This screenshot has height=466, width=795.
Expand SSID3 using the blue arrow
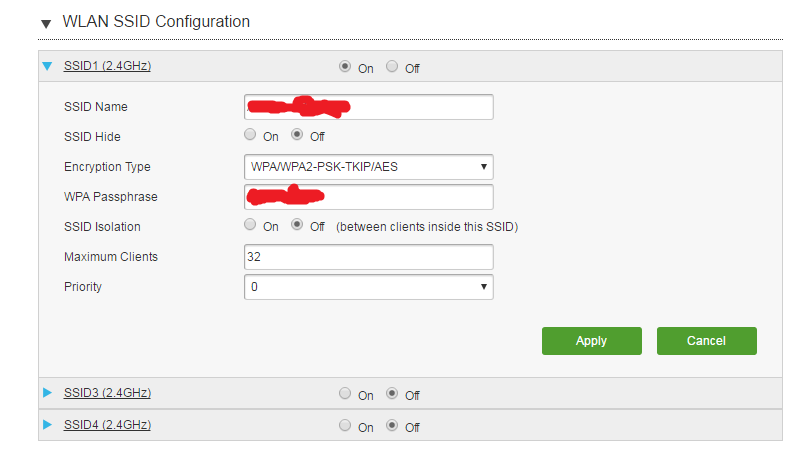tap(47, 392)
